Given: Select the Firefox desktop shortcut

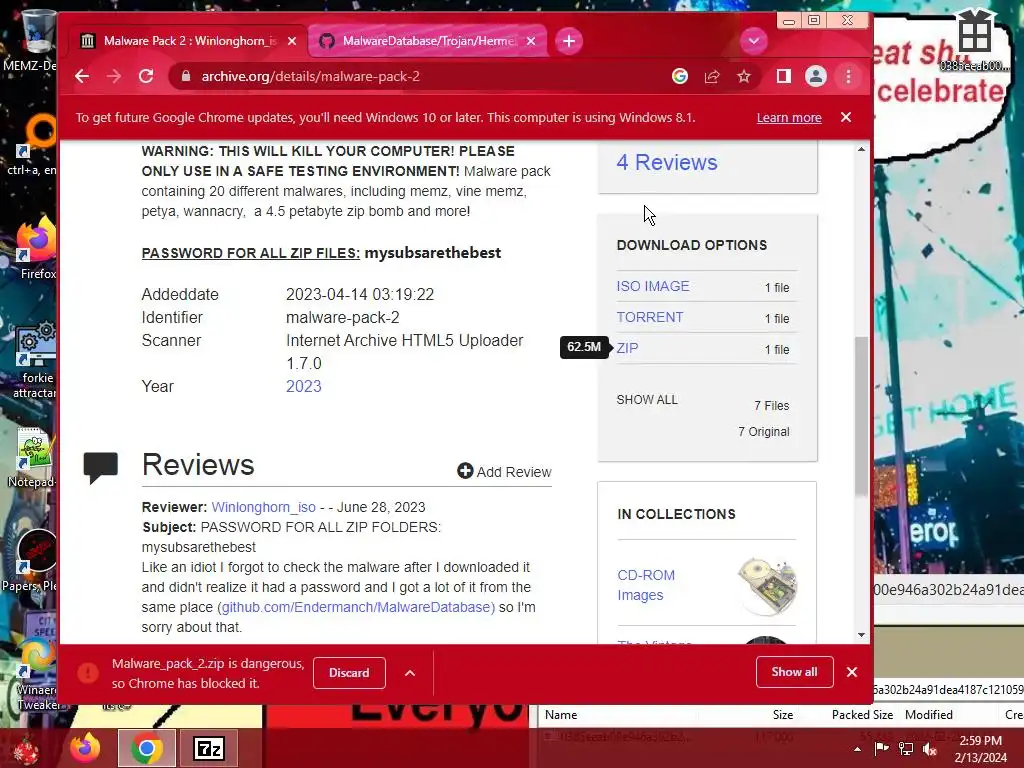Looking at the screenshot, I should pyautogui.click(x=37, y=248).
